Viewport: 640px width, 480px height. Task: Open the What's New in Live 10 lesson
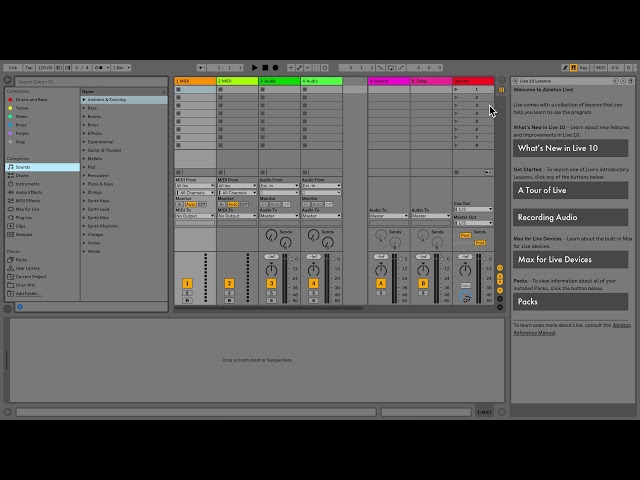click(570, 148)
